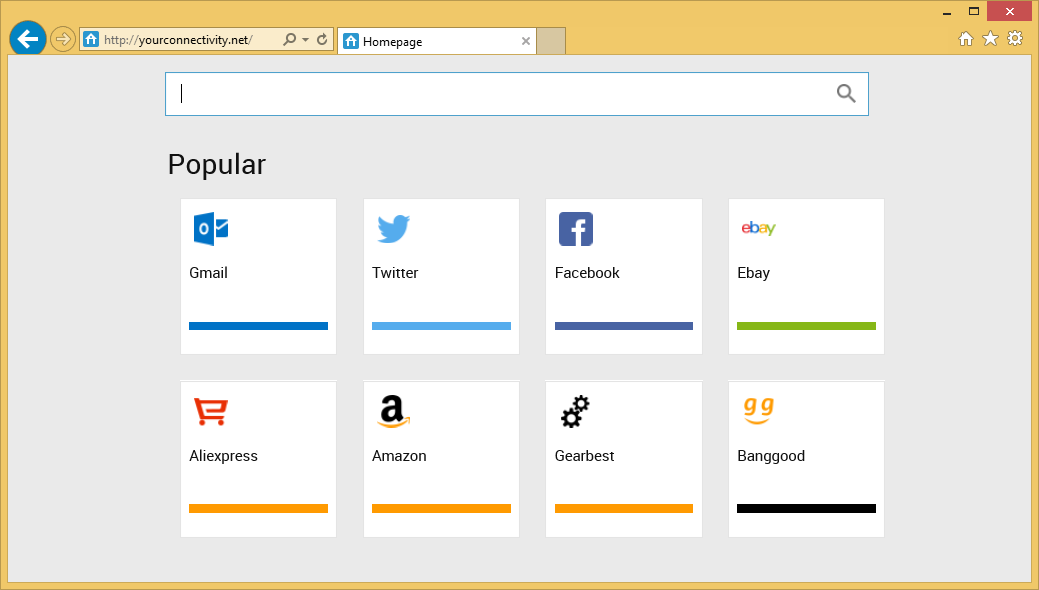The width and height of the screenshot is (1039, 590).
Task: Click the red cart Aliexpress icon
Action: point(211,412)
